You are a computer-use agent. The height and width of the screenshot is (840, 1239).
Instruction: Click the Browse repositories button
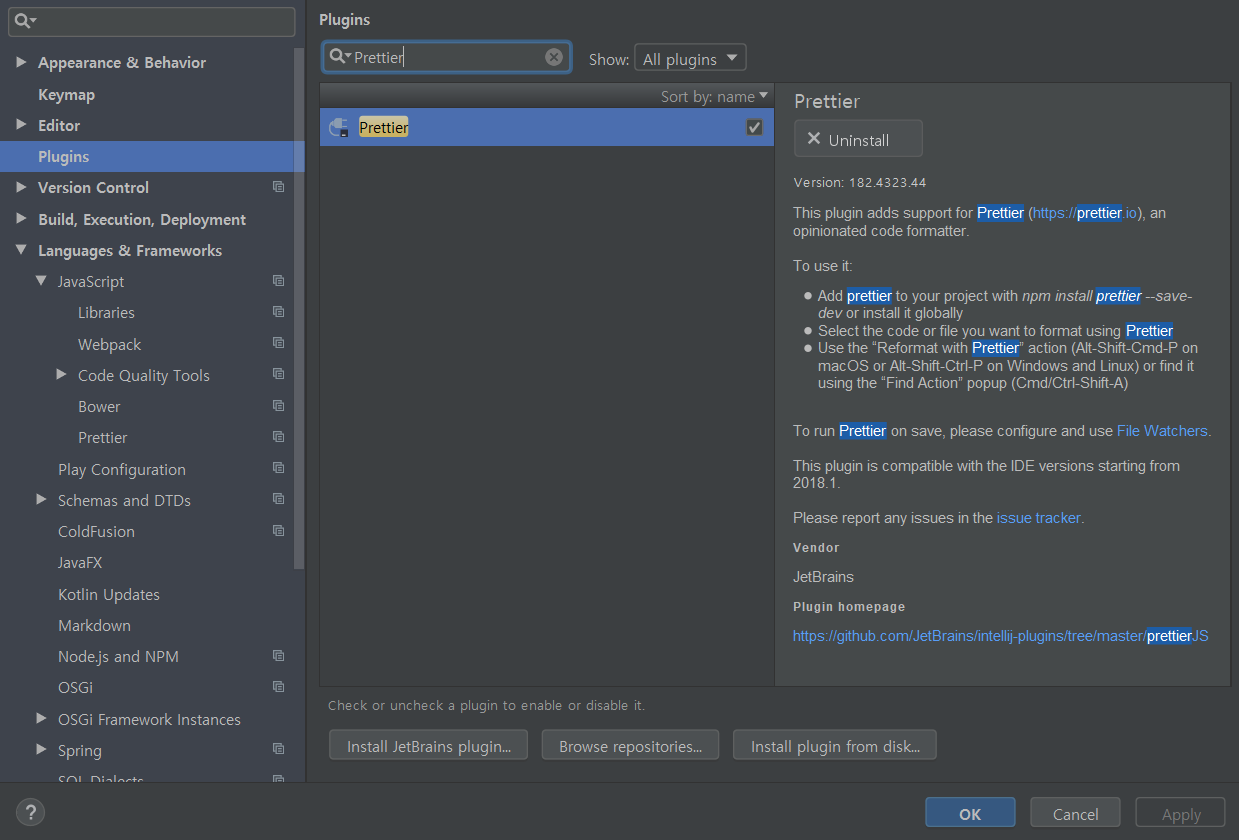click(630, 744)
